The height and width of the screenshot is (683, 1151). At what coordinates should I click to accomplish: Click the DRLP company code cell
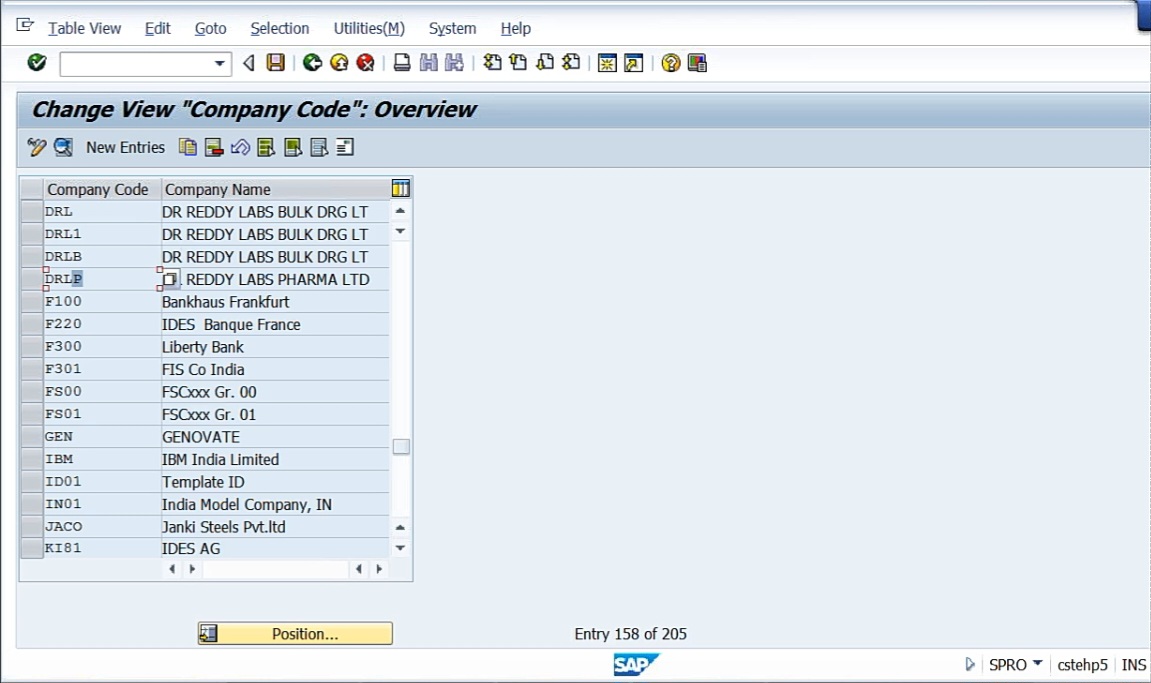pos(102,279)
